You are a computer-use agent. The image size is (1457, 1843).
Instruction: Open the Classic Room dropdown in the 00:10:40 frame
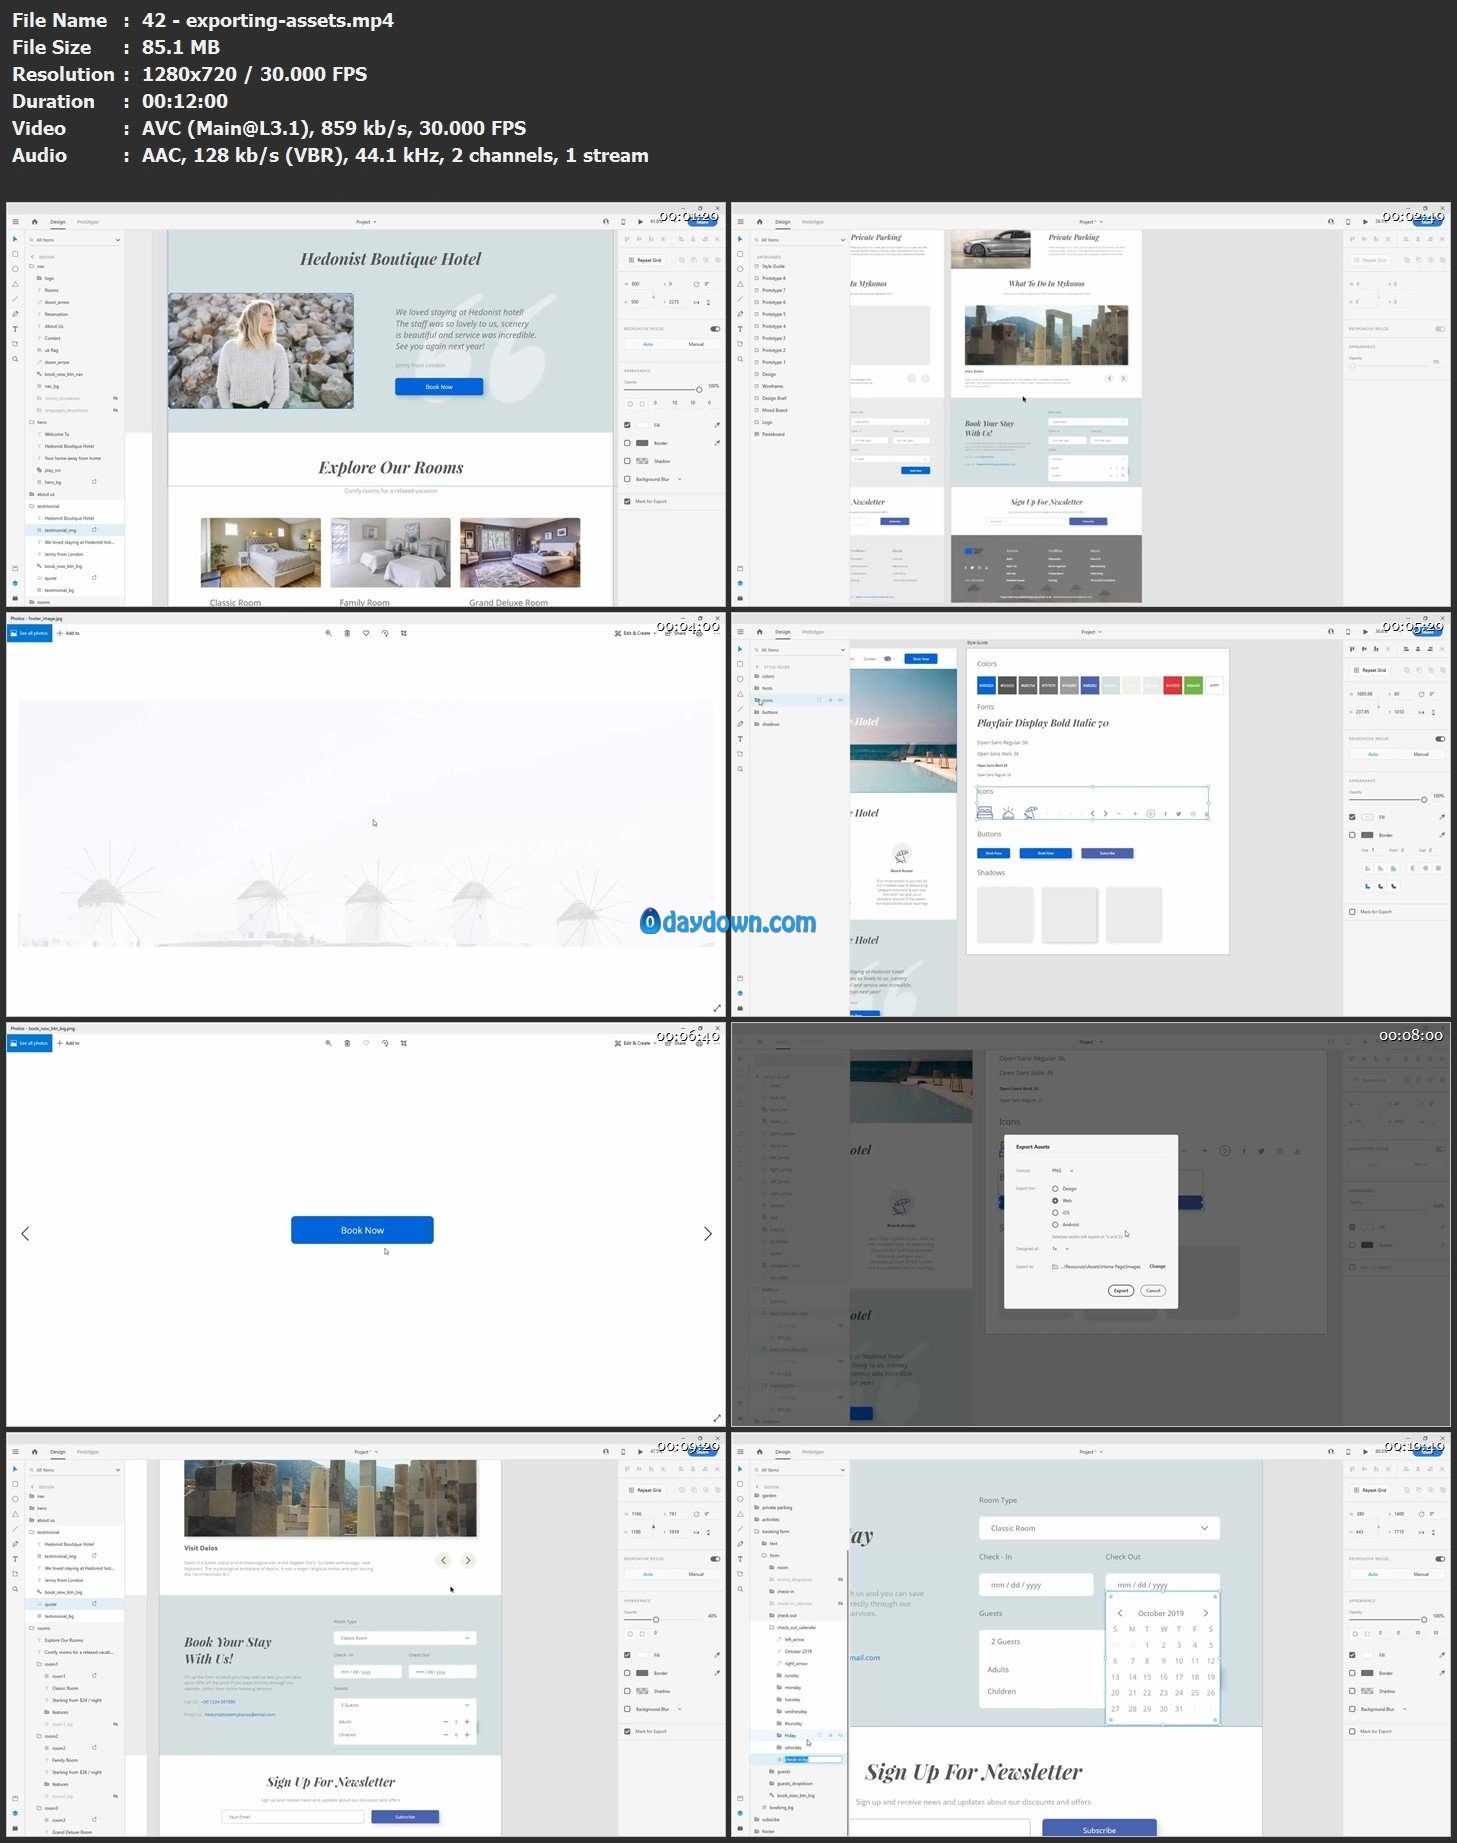[x=1099, y=1528]
